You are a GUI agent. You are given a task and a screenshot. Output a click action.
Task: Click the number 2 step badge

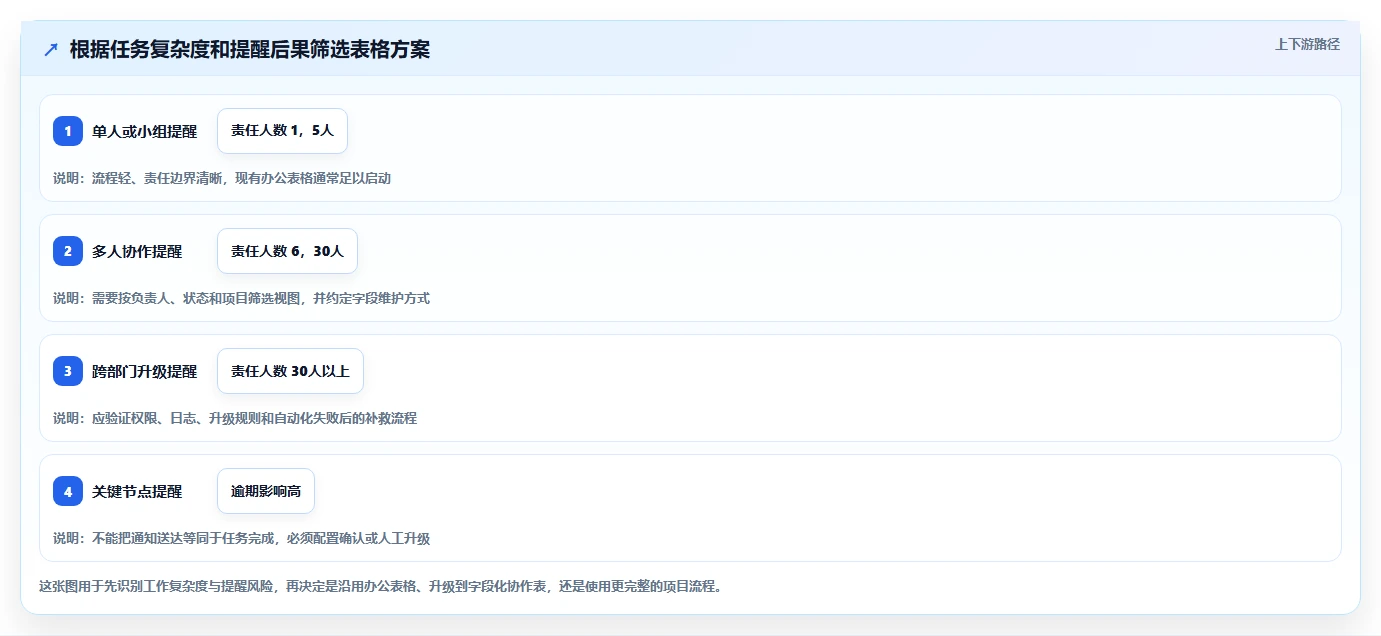point(68,251)
